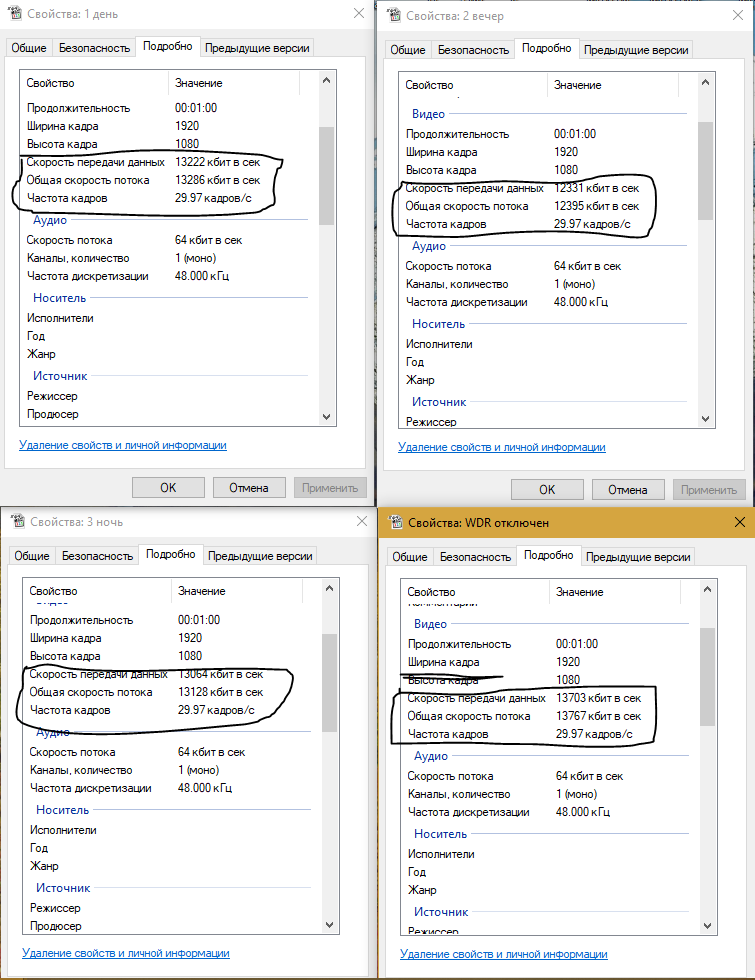Image resolution: width=755 pixels, height=980 pixels.
Task: Close the '3 ночь' properties window
Action: [358, 521]
